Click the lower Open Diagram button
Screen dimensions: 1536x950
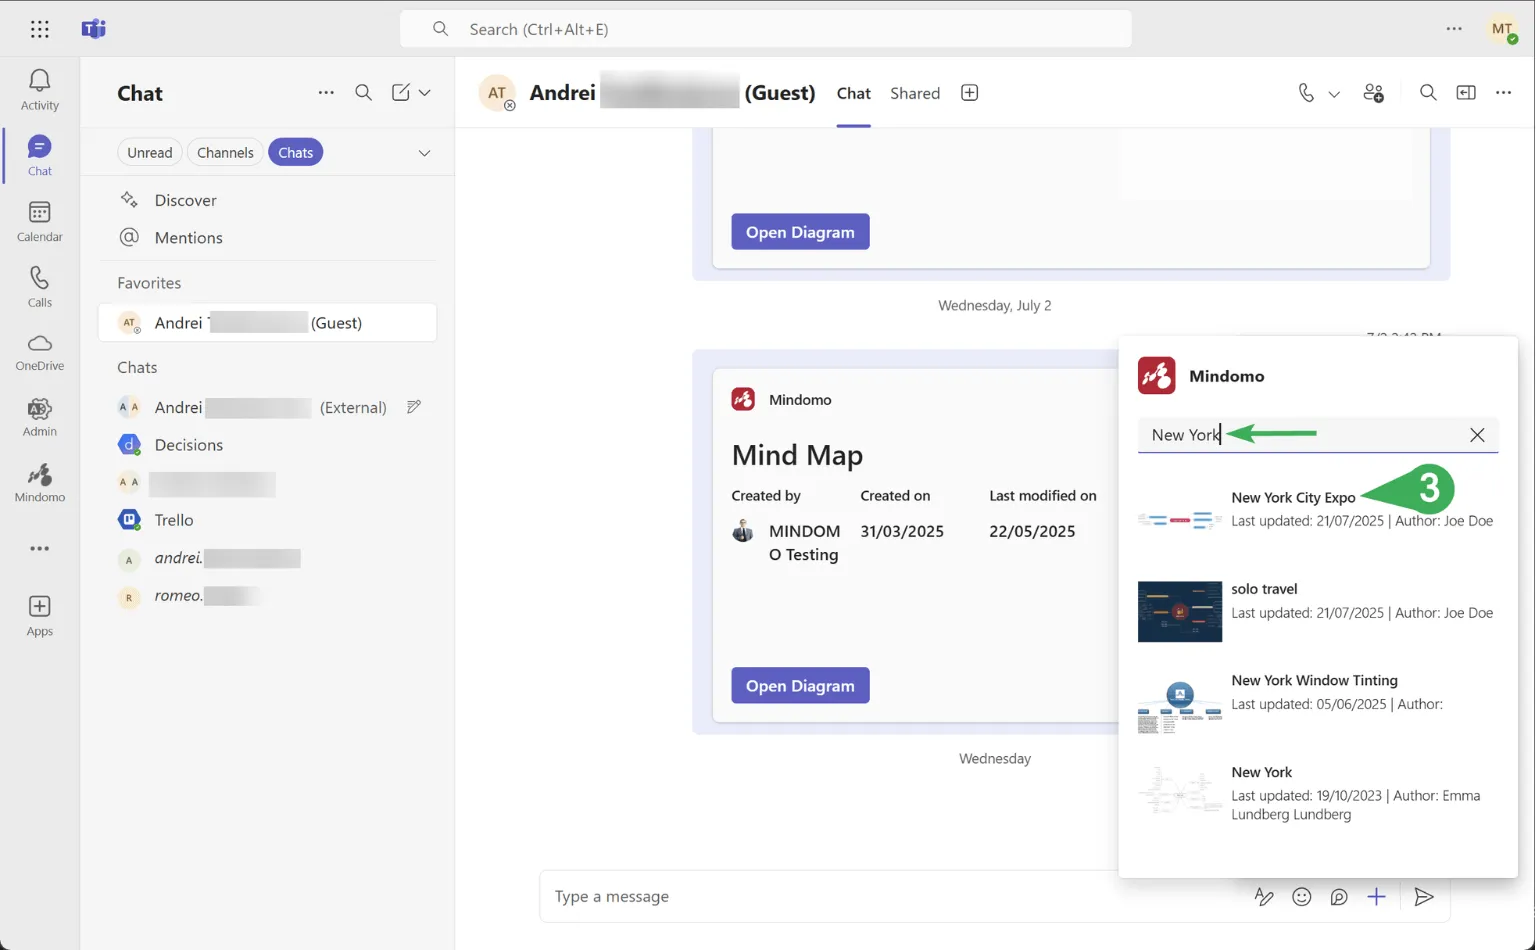pos(800,685)
